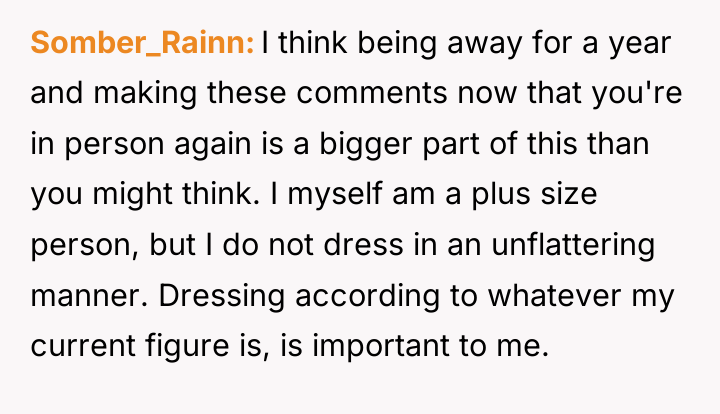Click the word "away" in the comment

[x=484, y=44]
